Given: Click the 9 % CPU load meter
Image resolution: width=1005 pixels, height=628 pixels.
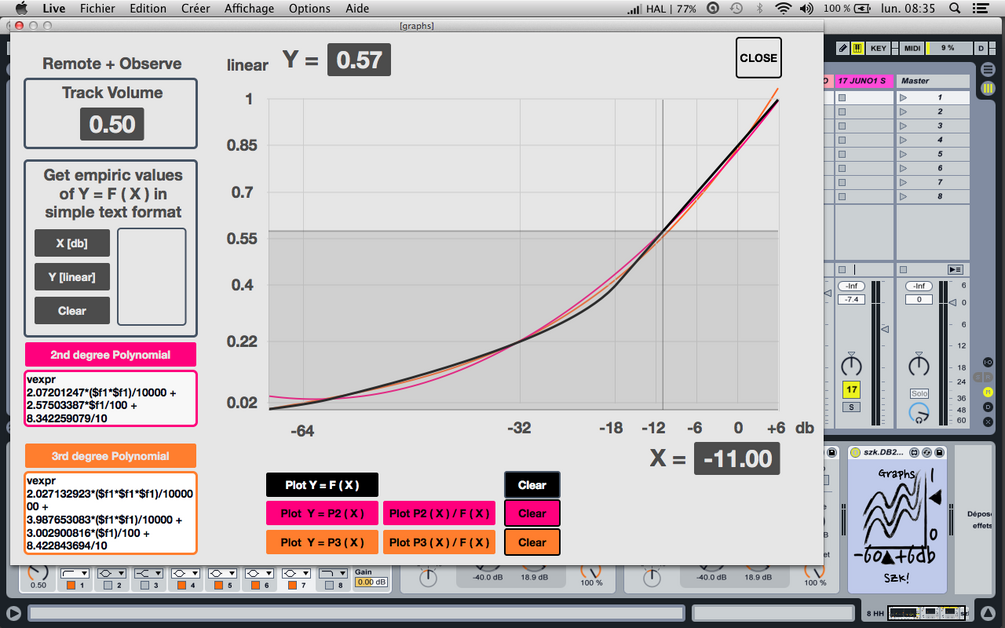Looking at the screenshot, I should (947, 48).
